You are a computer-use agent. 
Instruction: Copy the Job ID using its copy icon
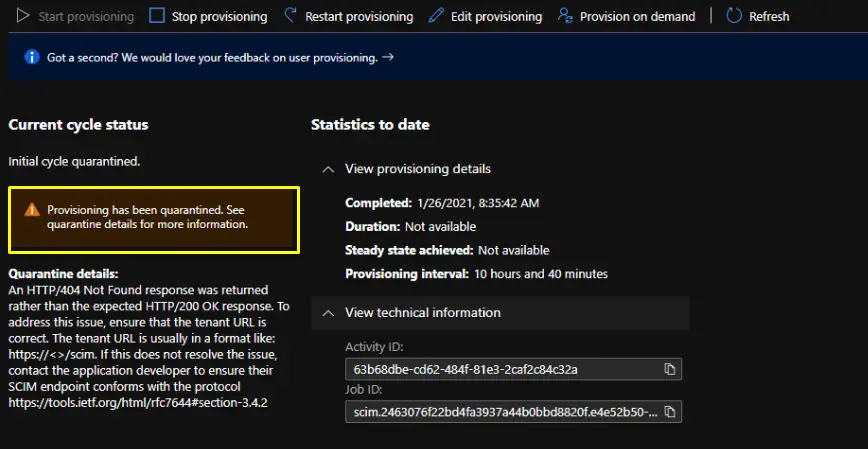point(669,412)
